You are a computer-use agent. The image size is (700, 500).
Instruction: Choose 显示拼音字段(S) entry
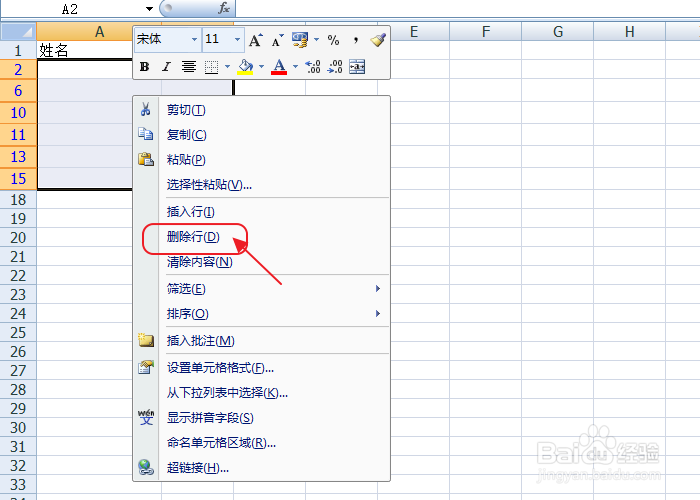point(262,418)
